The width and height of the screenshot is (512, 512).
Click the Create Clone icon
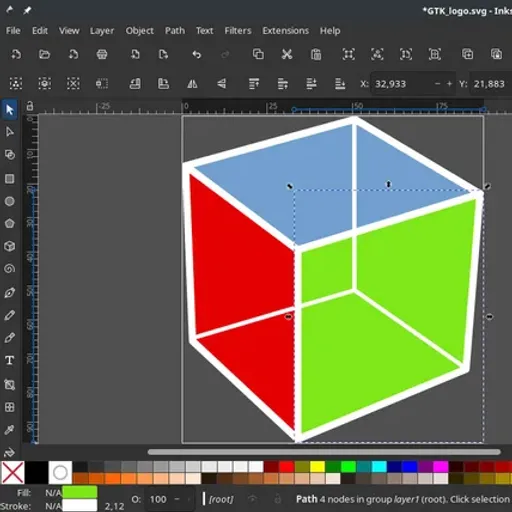496,54
